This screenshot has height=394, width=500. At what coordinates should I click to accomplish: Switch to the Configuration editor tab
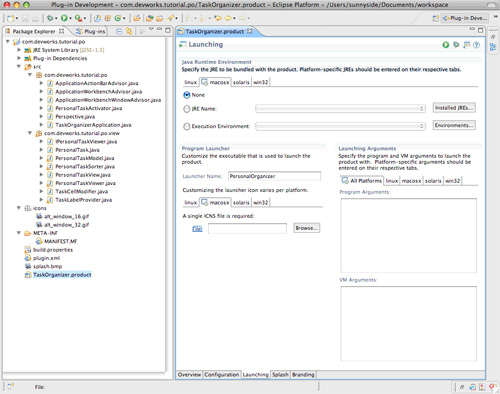222,375
